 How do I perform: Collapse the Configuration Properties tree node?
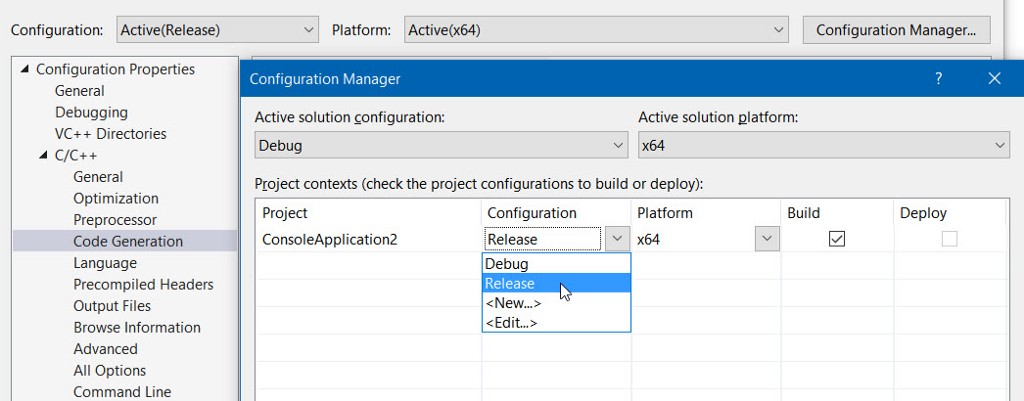pyautogui.click(x=25, y=69)
